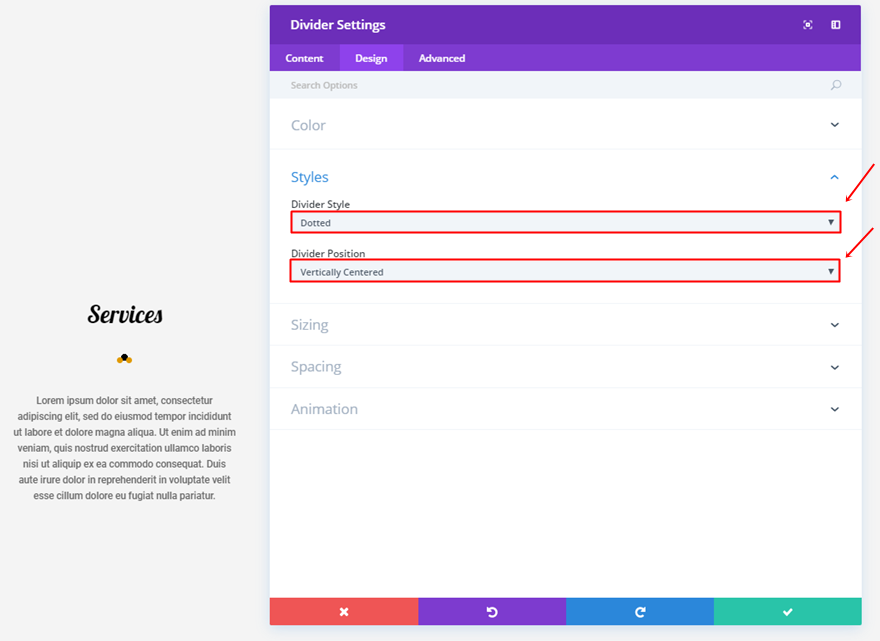Click the green save checkmark button
This screenshot has width=880, height=641.
788,611
